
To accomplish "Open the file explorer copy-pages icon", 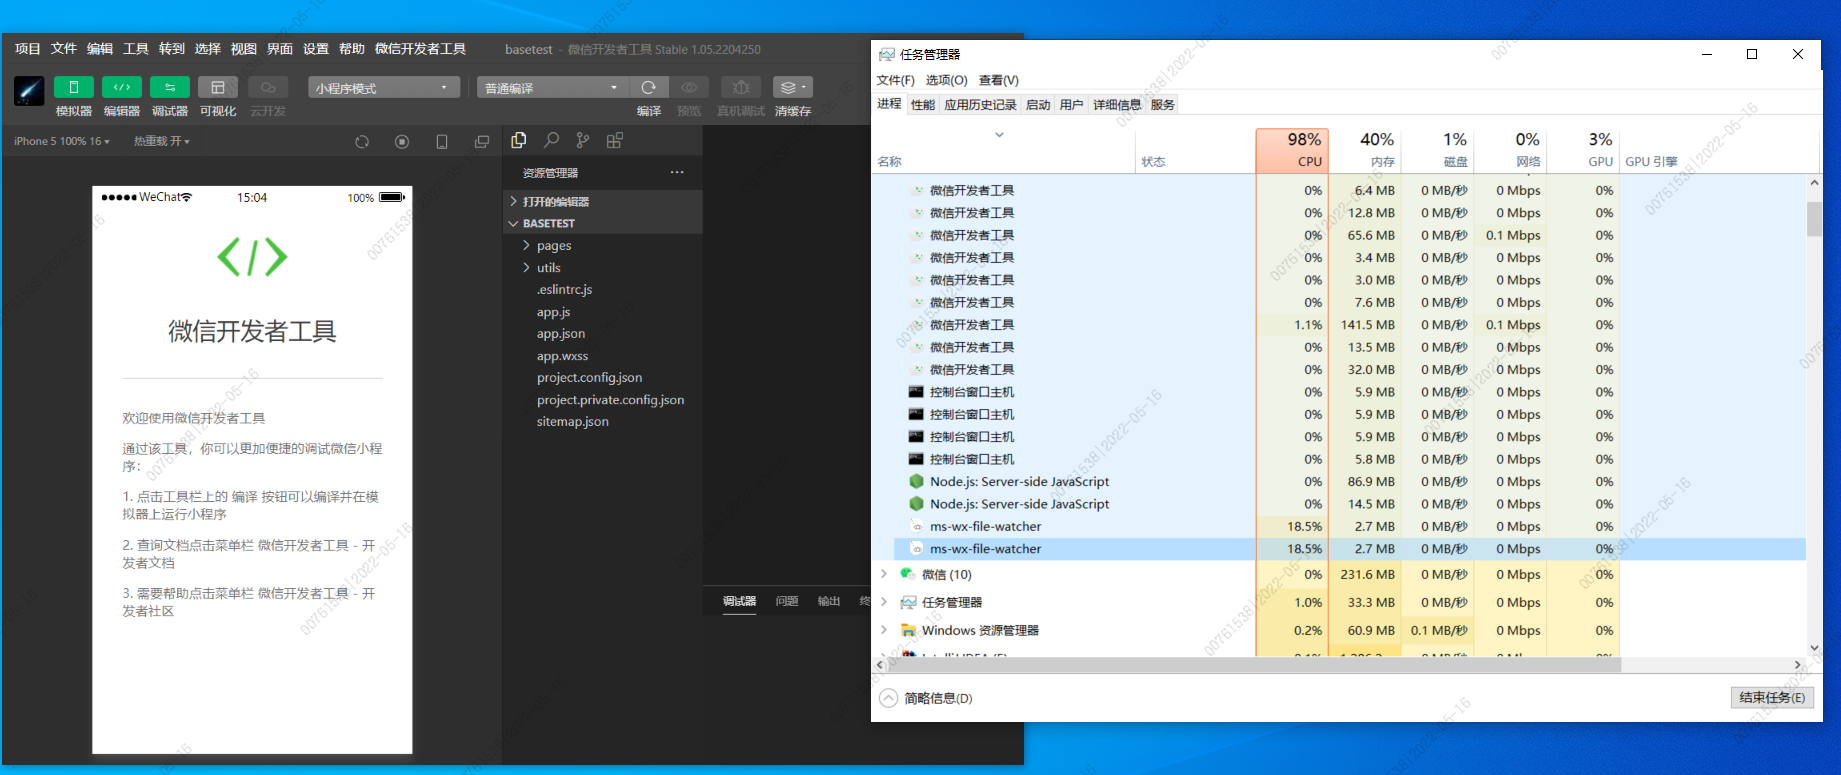I will 519,141.
